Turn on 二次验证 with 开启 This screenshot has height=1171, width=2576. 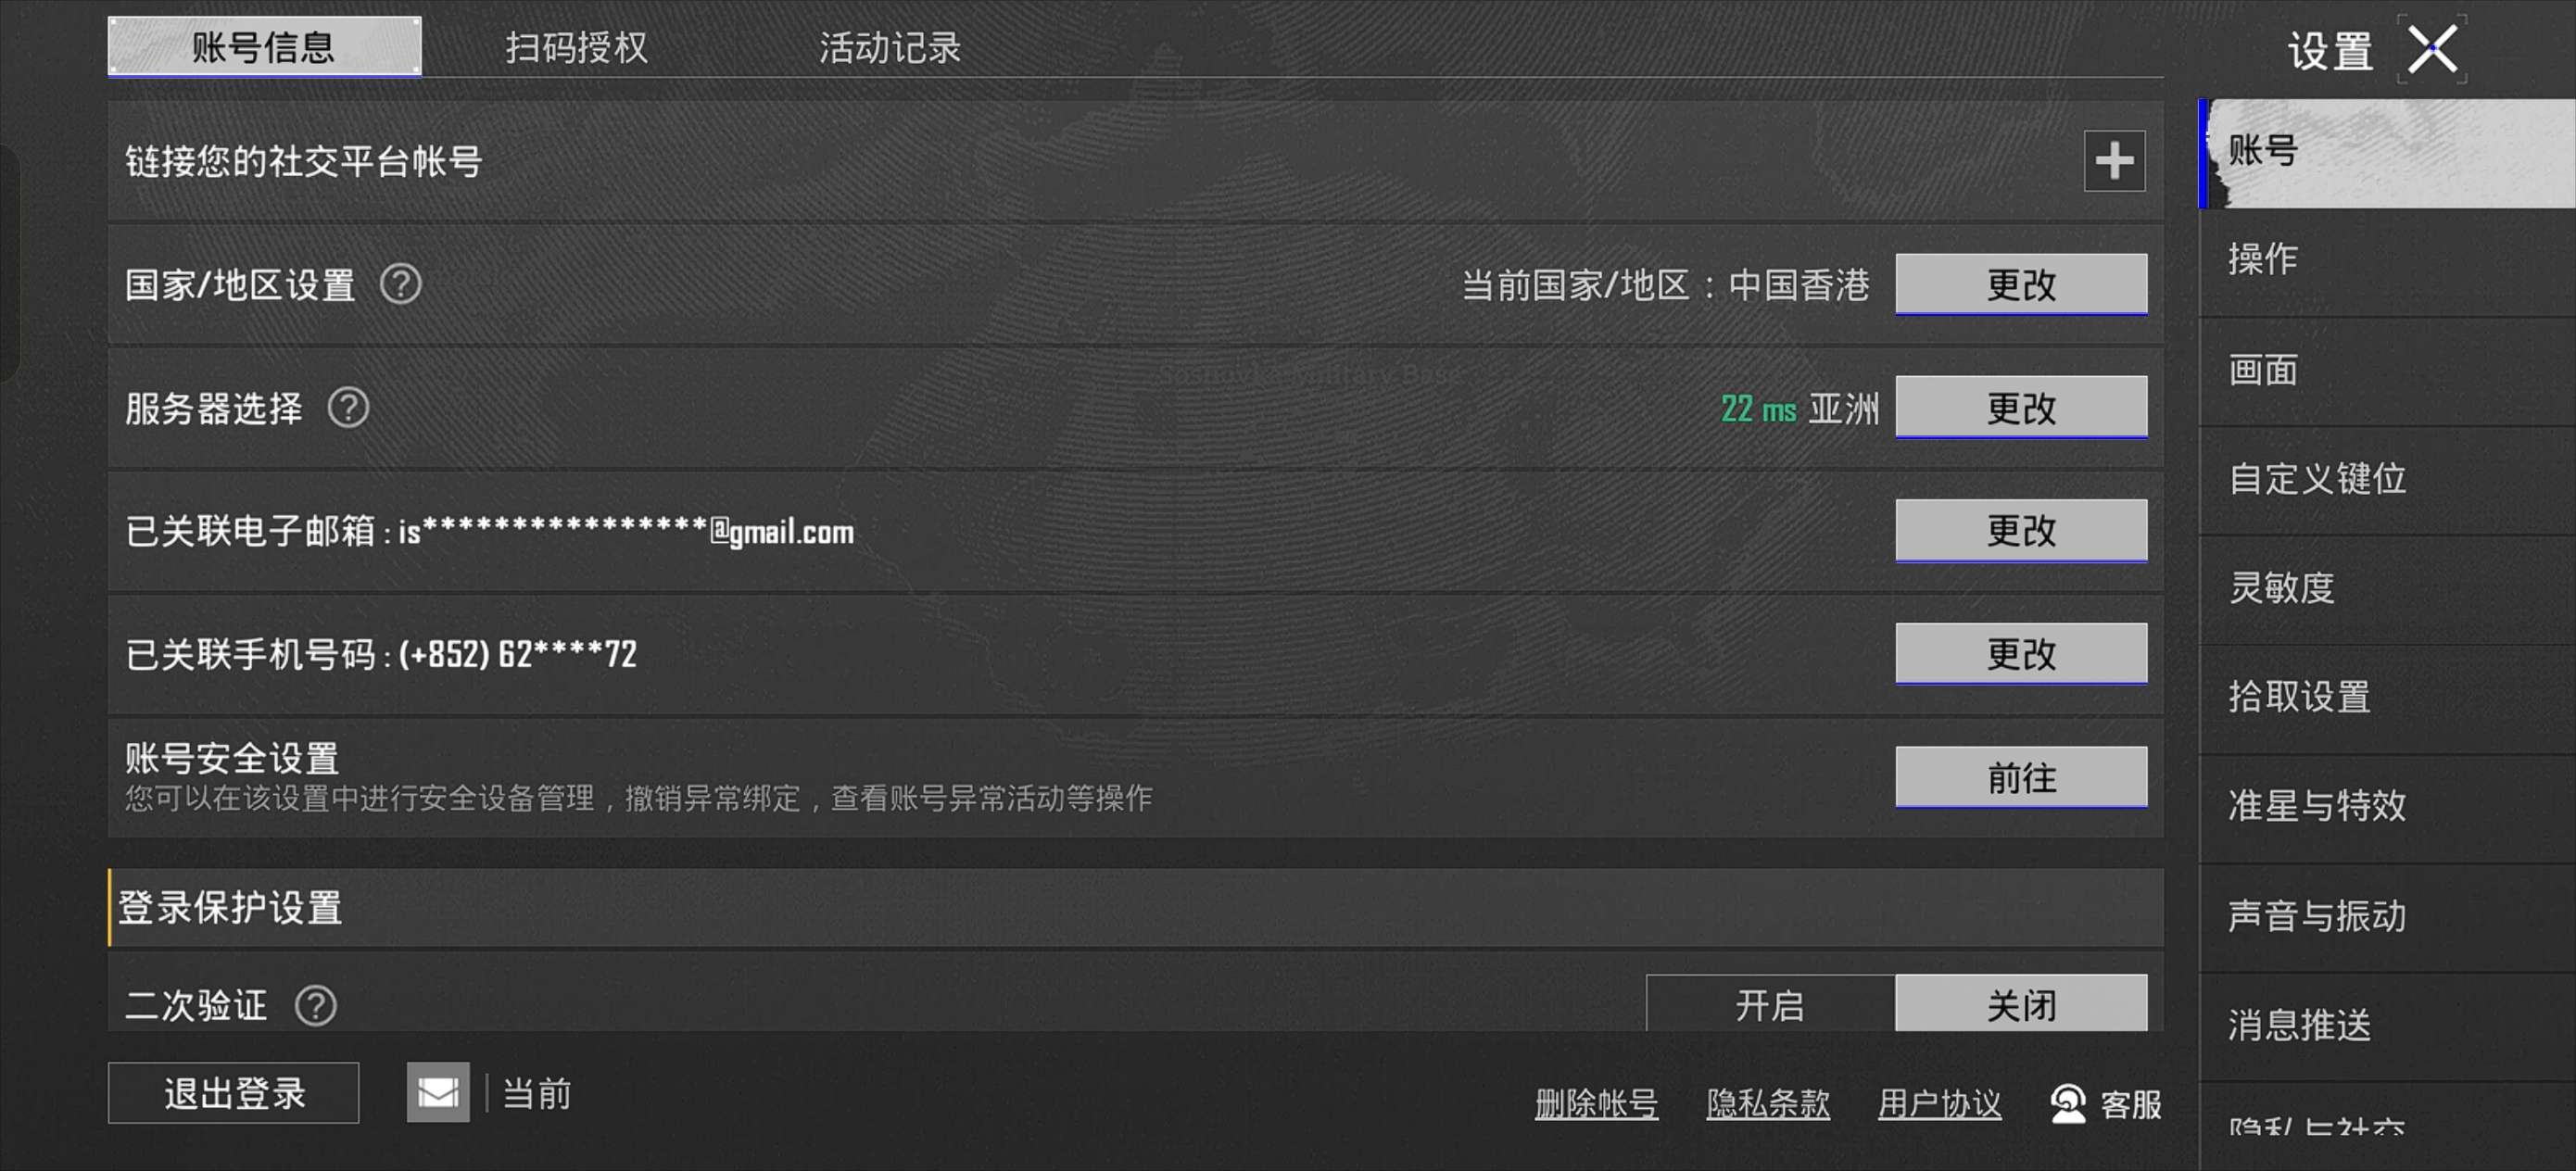tap(1770, 1003)
